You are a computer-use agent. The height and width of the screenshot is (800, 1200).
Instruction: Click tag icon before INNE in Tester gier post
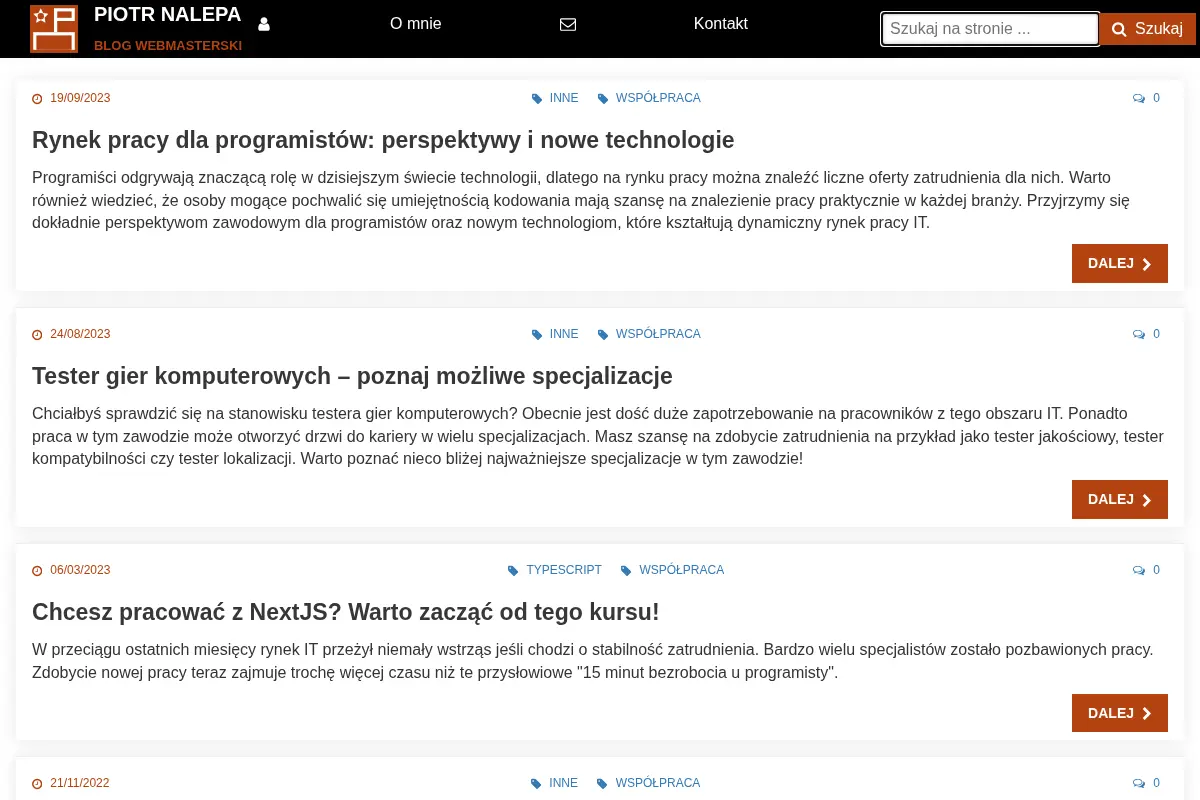537,334
